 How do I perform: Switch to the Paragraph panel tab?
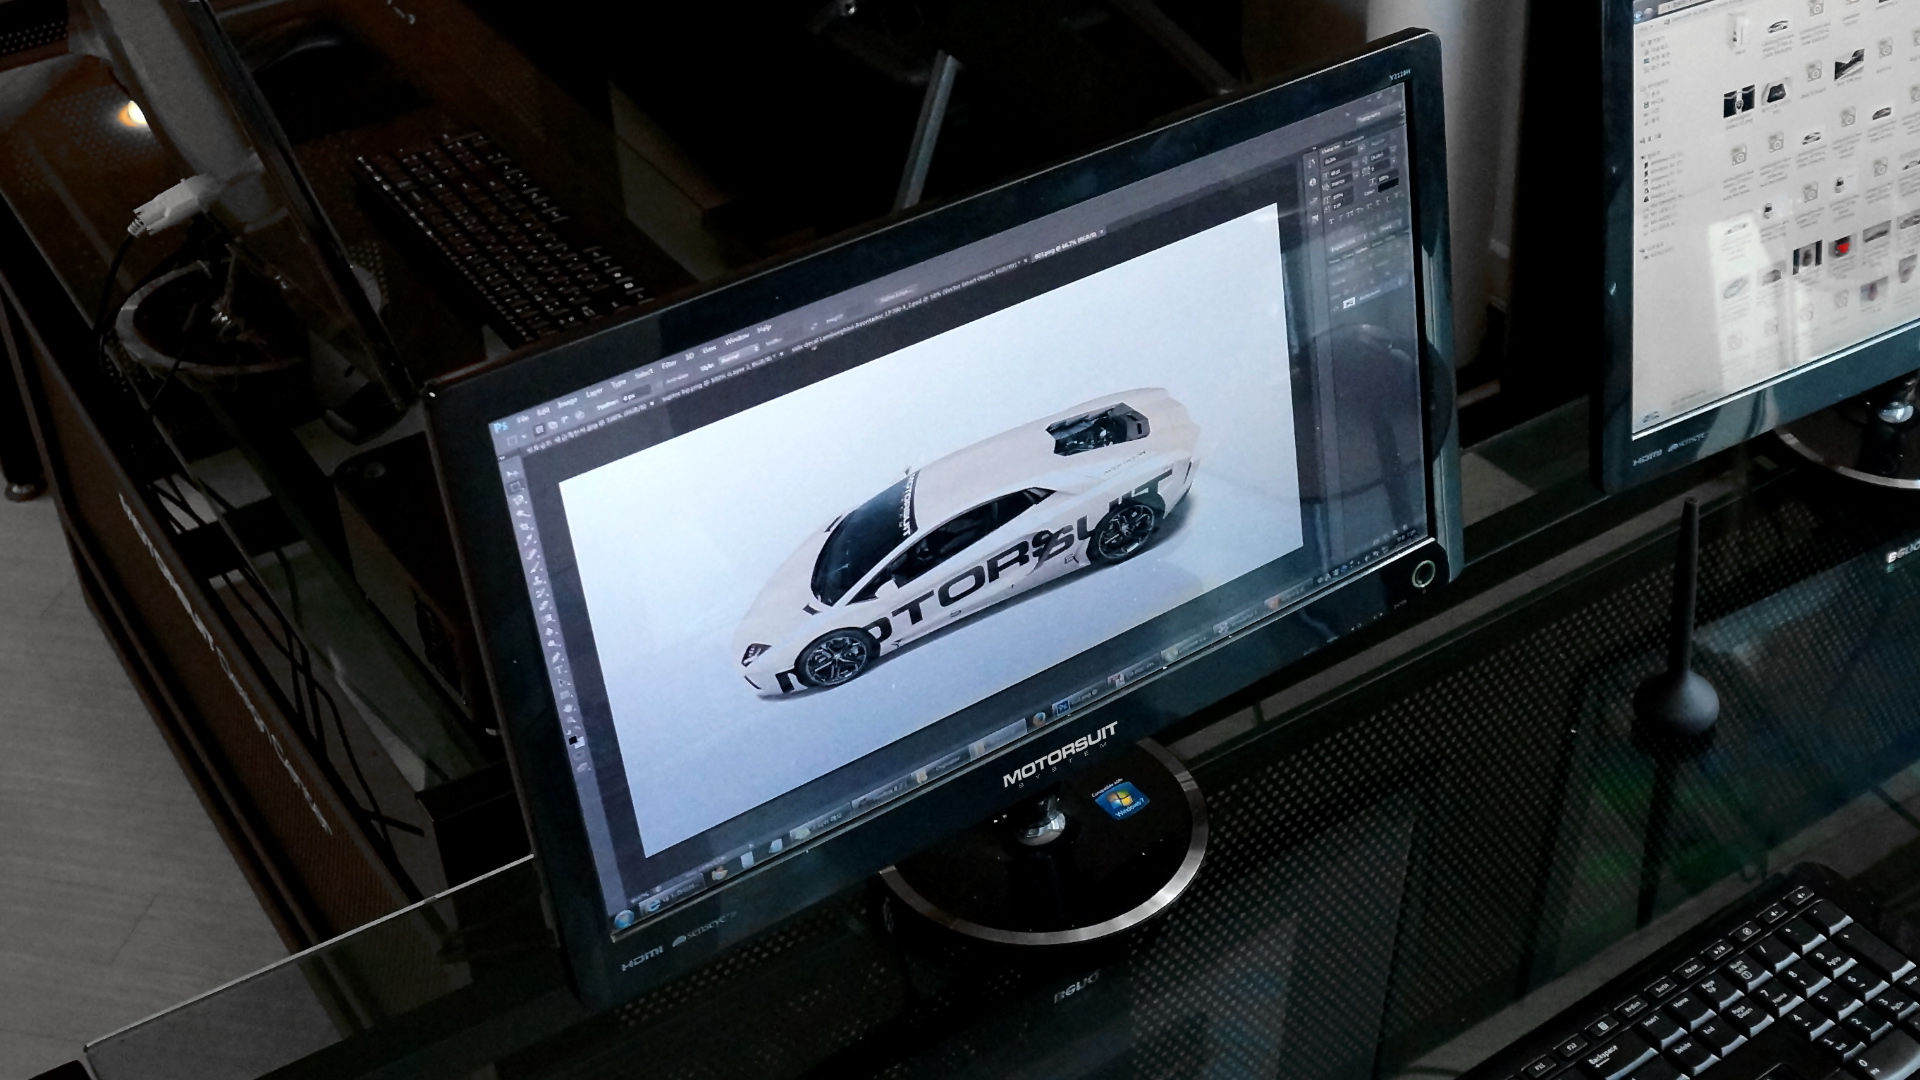1354,140
